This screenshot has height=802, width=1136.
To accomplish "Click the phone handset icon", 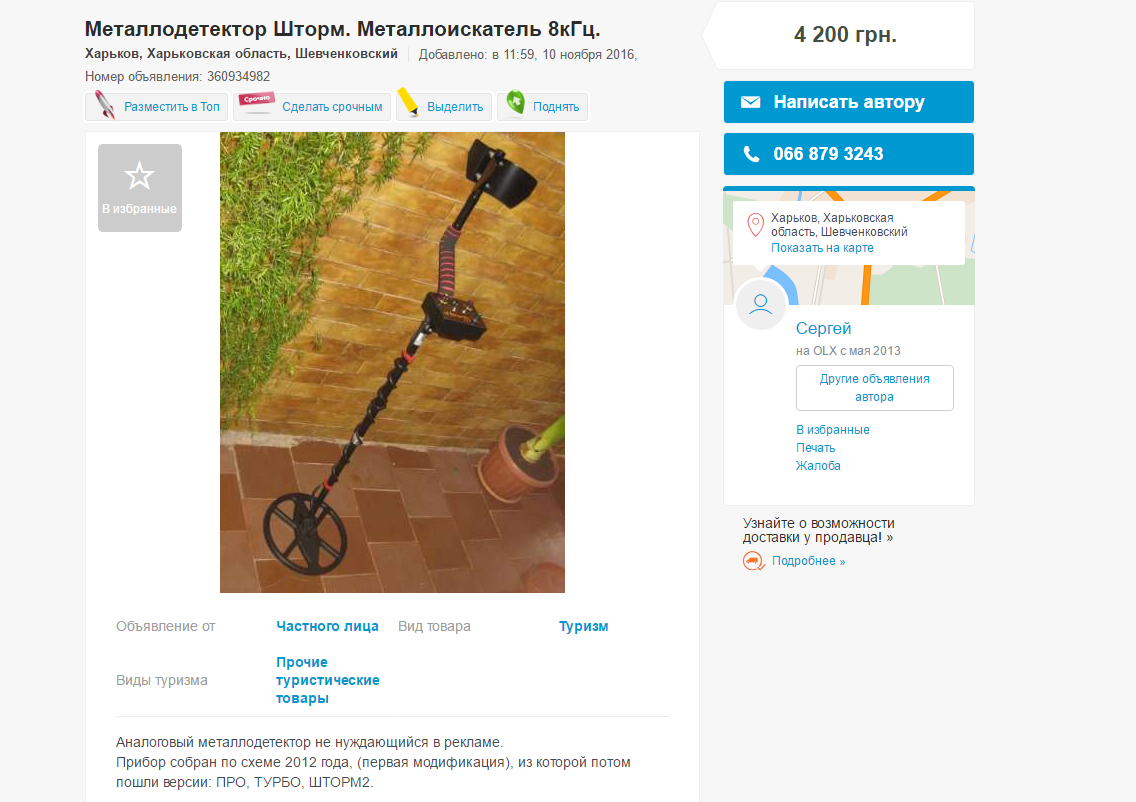I will (751, 154).
